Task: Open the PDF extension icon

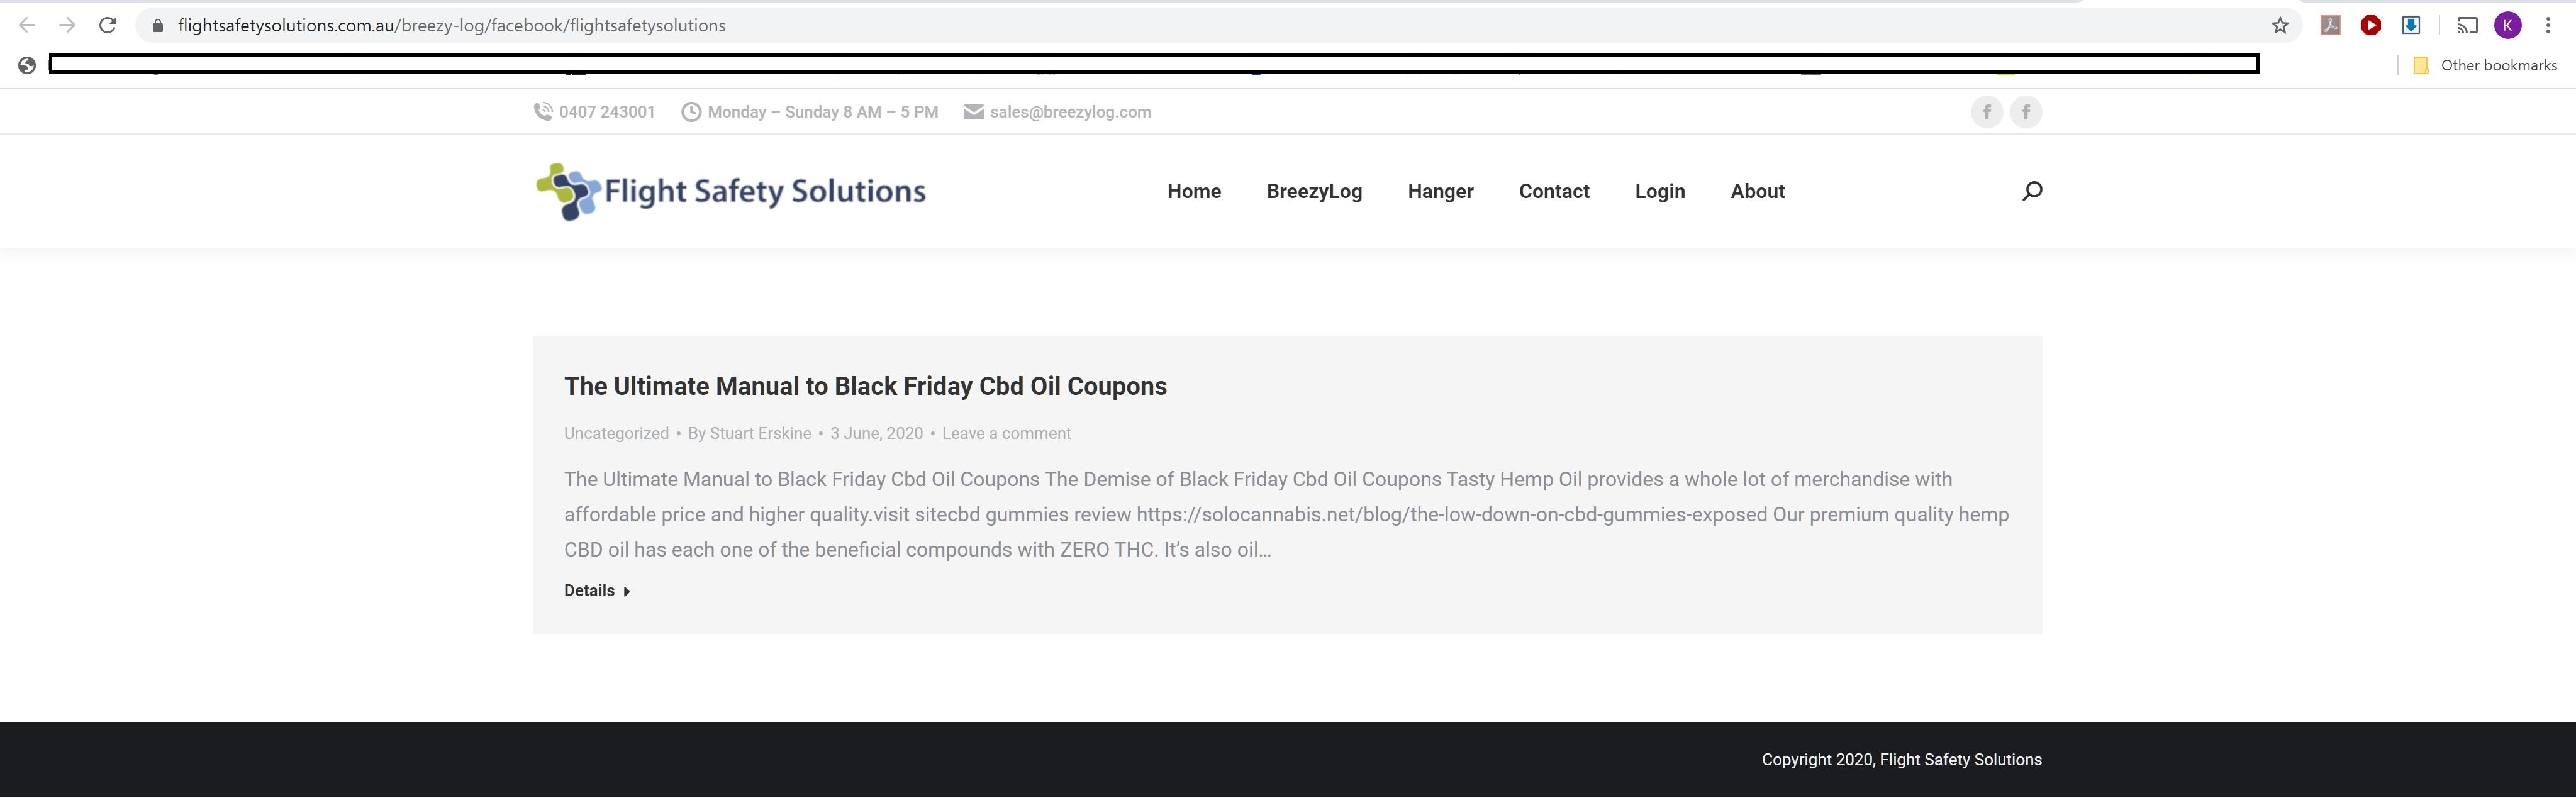Action: [x=2330, y=26]
